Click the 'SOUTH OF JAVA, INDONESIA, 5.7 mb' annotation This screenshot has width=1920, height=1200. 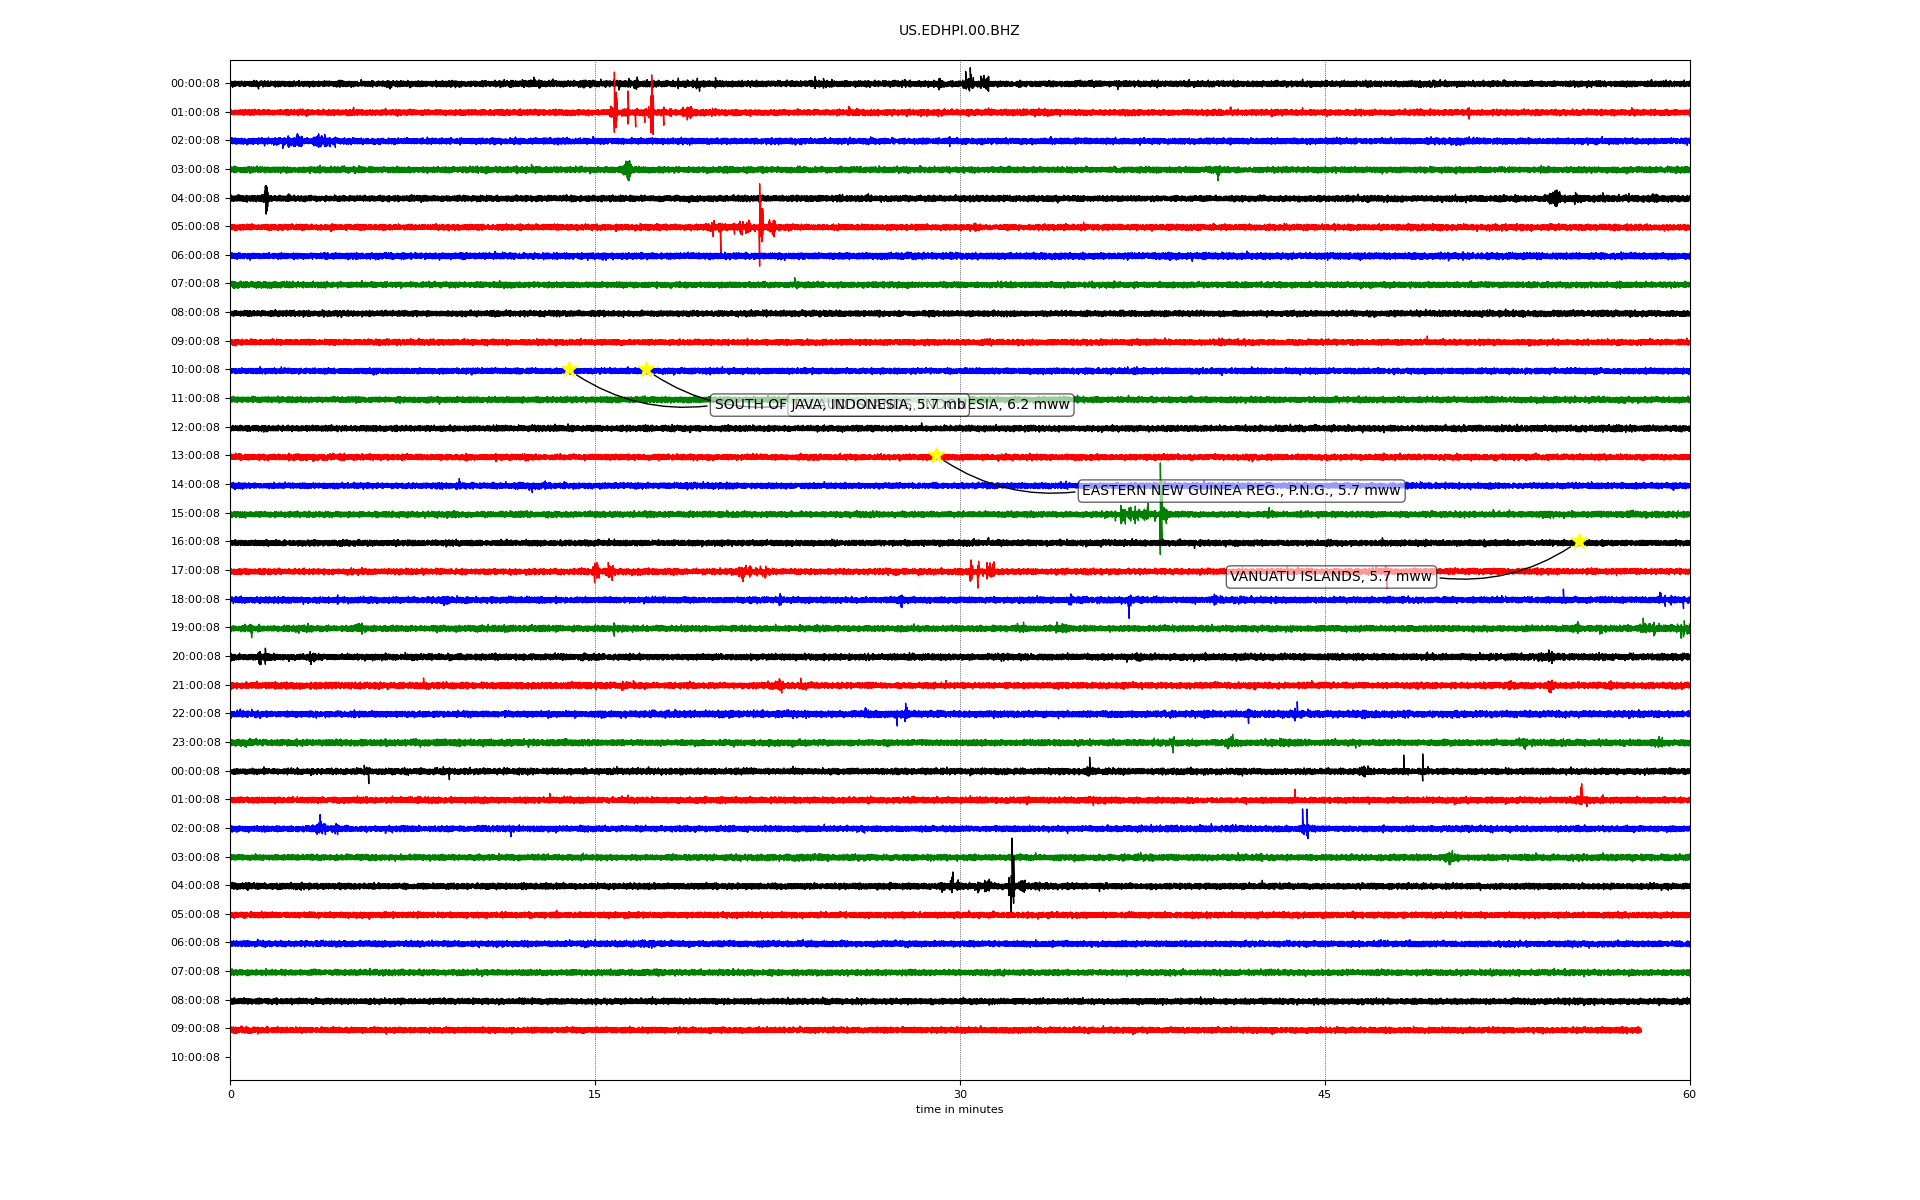(840, 405)
